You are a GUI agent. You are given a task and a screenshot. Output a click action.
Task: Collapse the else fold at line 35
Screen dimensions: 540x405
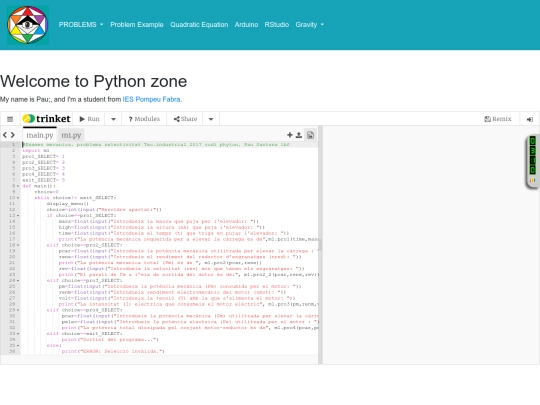pos(18,345)
